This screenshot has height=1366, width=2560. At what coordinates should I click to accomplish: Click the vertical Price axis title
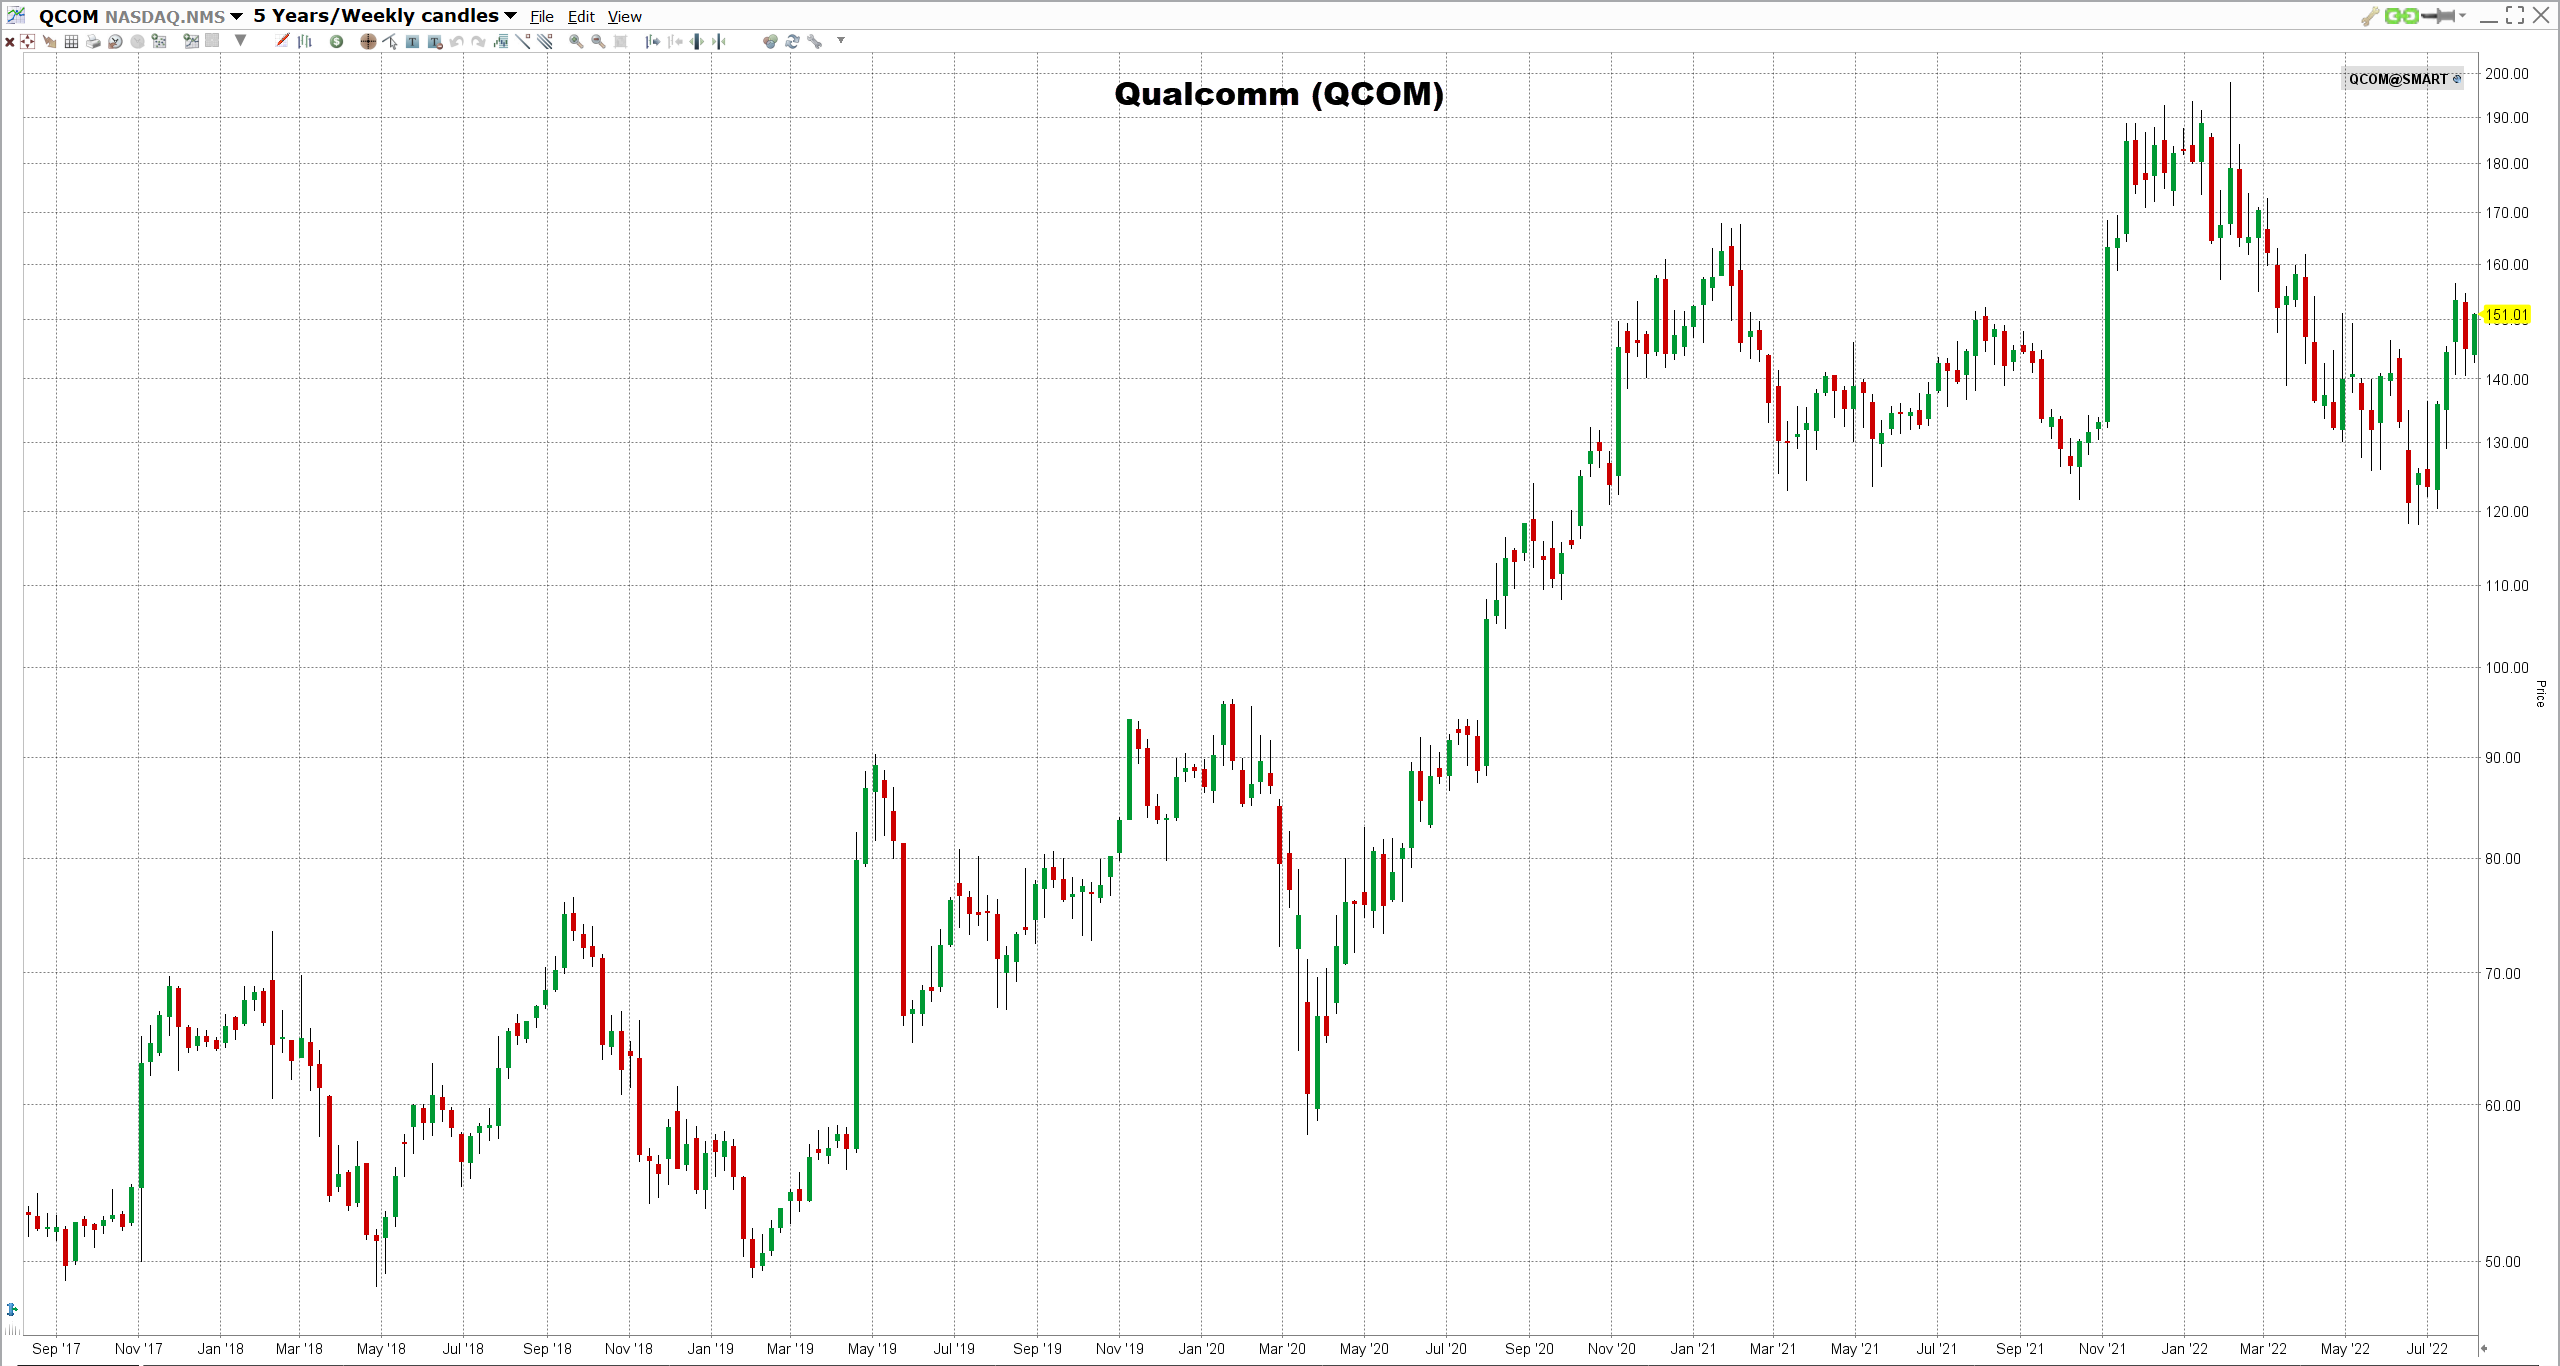[2540, 693]
